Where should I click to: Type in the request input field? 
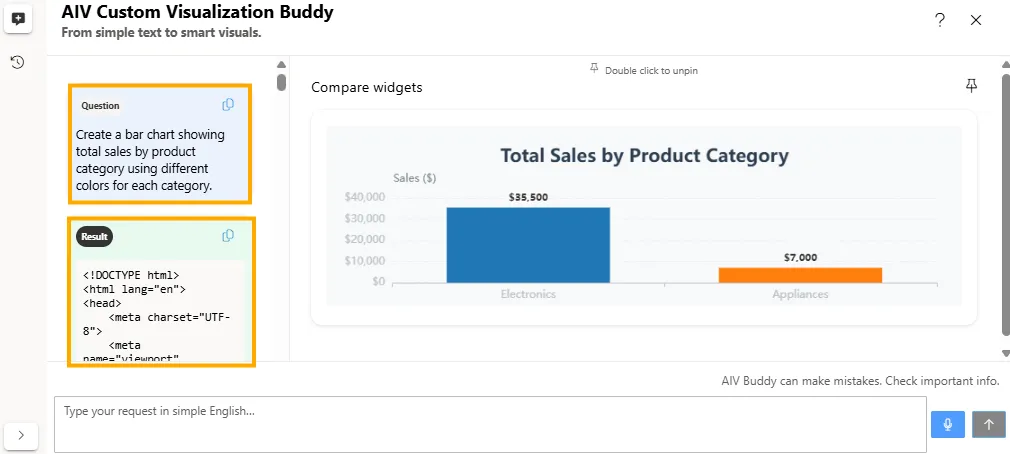coord(490,424)
